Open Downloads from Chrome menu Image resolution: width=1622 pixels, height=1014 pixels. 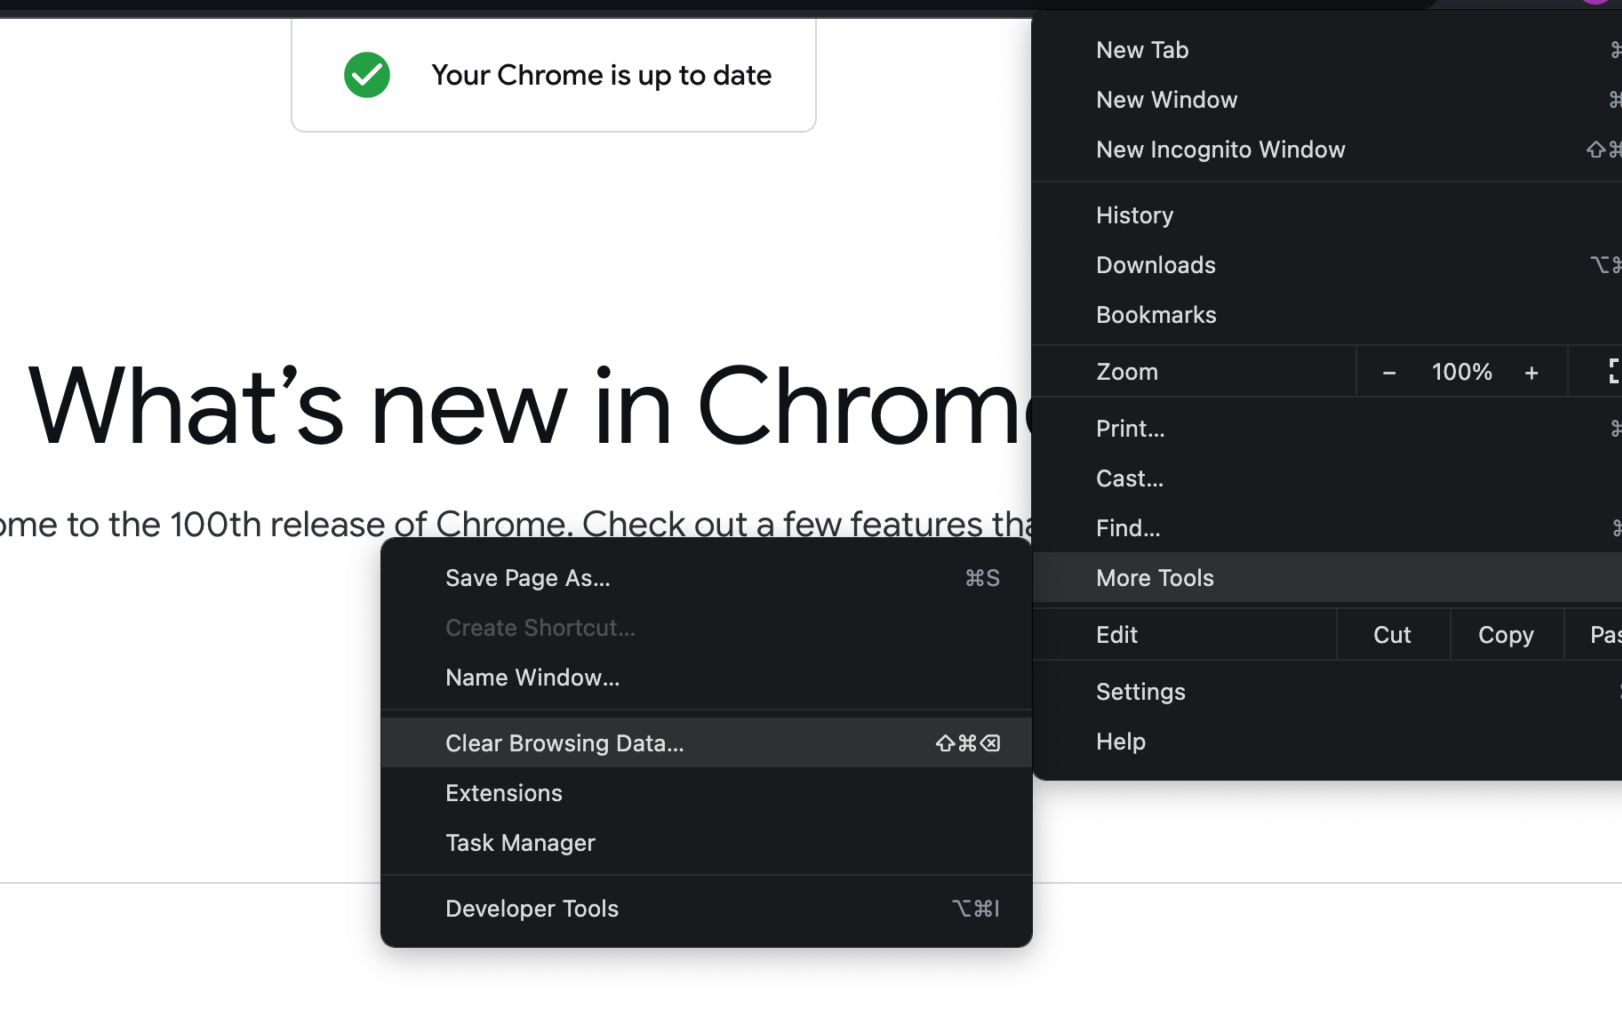pyautogui.click(x=1327, y=265)
